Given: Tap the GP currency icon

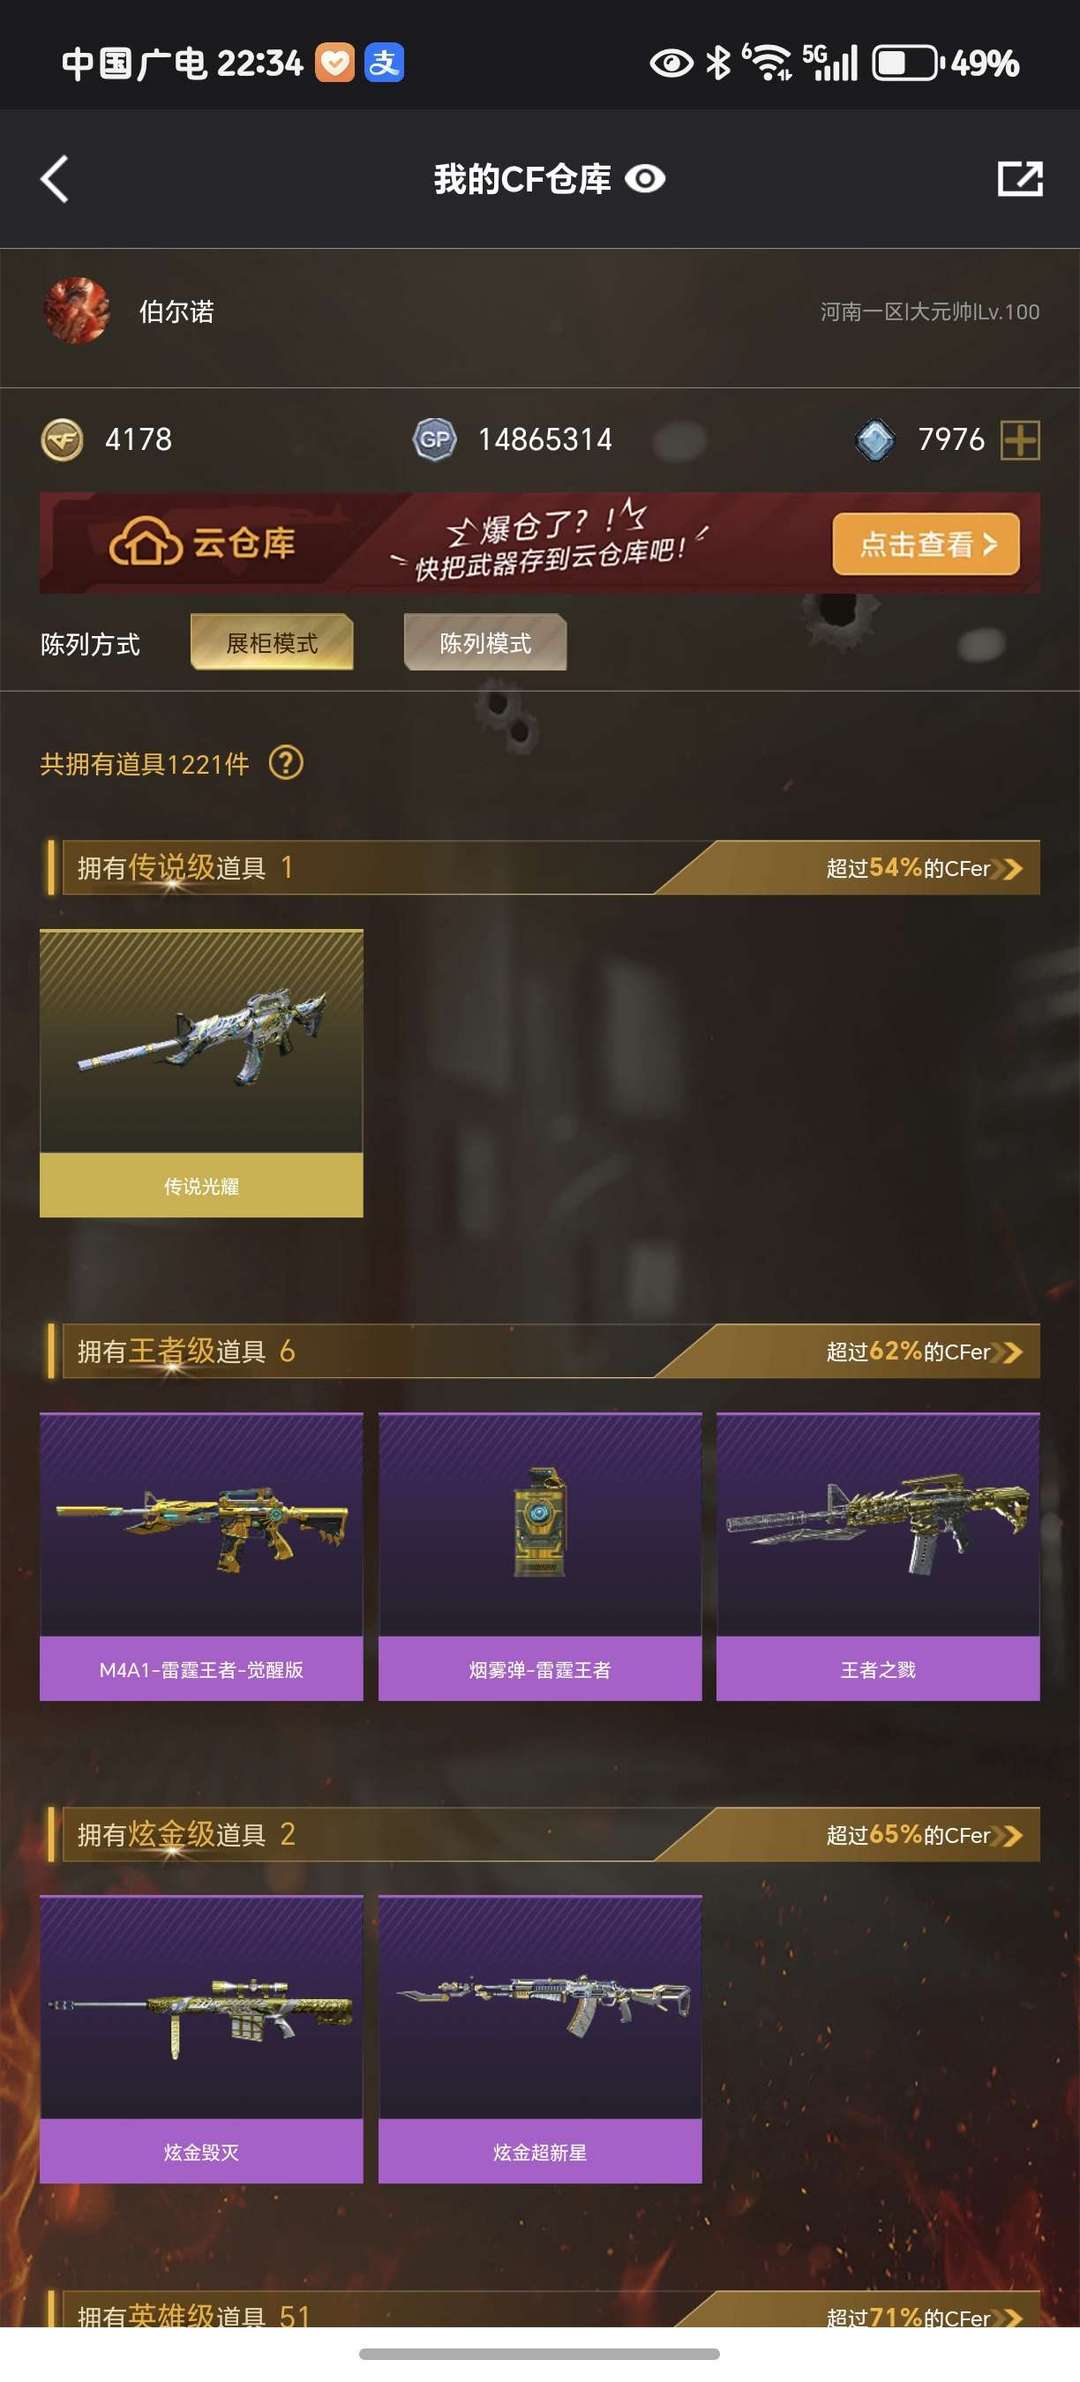Looking at the screenshot, I should click(435, 439).
